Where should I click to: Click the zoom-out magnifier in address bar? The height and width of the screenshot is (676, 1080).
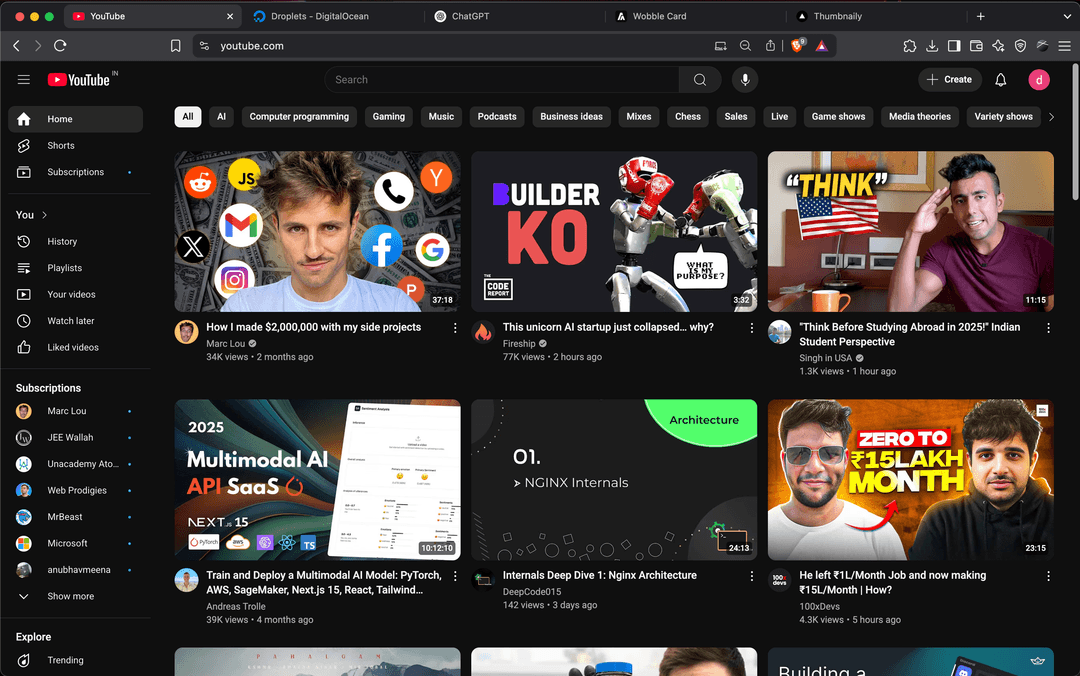[x=745, y=45]
